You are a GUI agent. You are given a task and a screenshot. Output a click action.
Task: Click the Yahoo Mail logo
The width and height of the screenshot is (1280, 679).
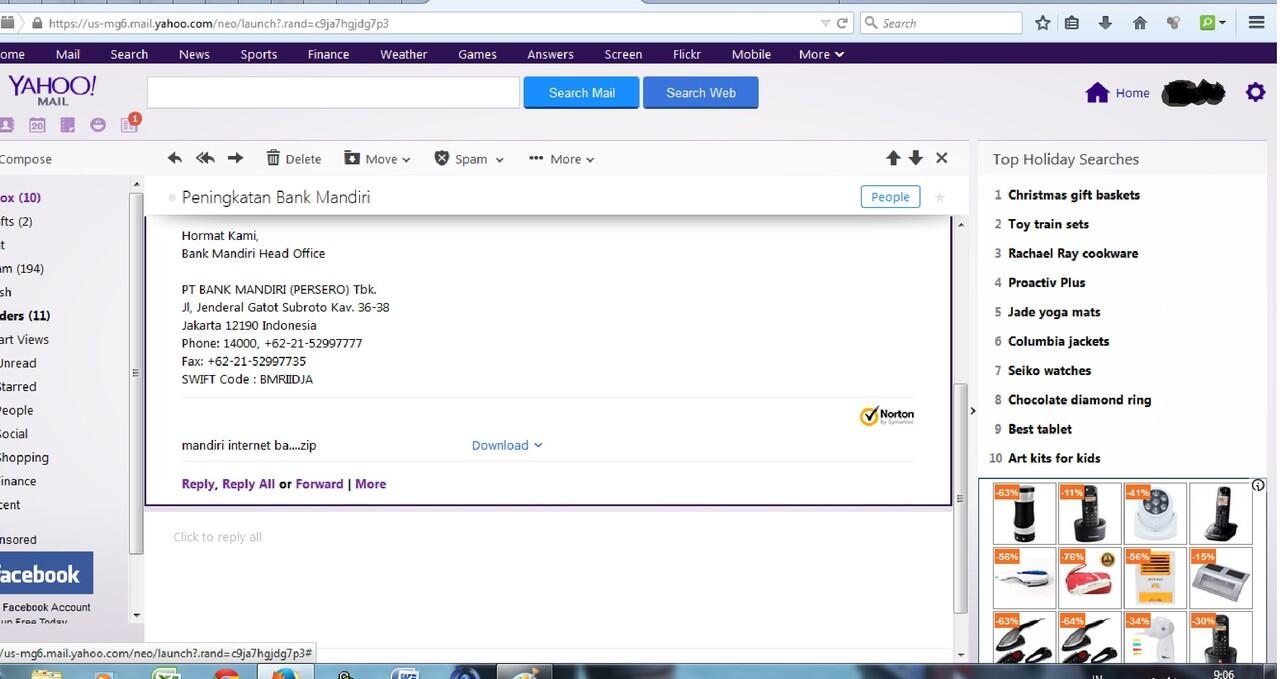coord(52,90)
